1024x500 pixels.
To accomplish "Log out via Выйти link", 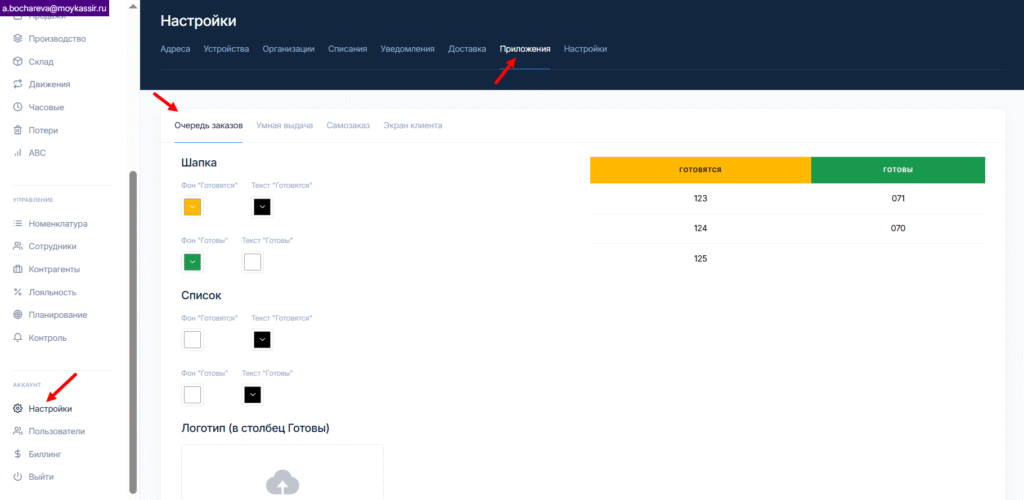I will (x=41, y=477).
